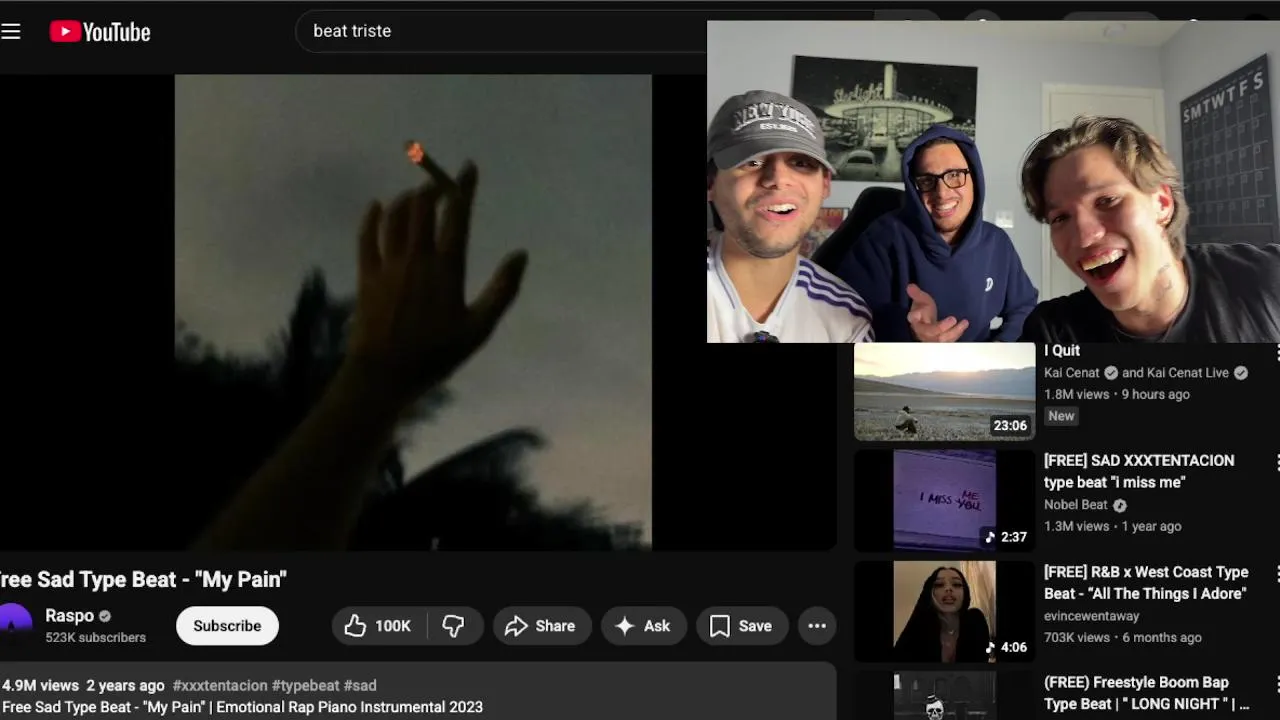
Task: Open the hamburger guide menu
Action: (x=11, y=31)
